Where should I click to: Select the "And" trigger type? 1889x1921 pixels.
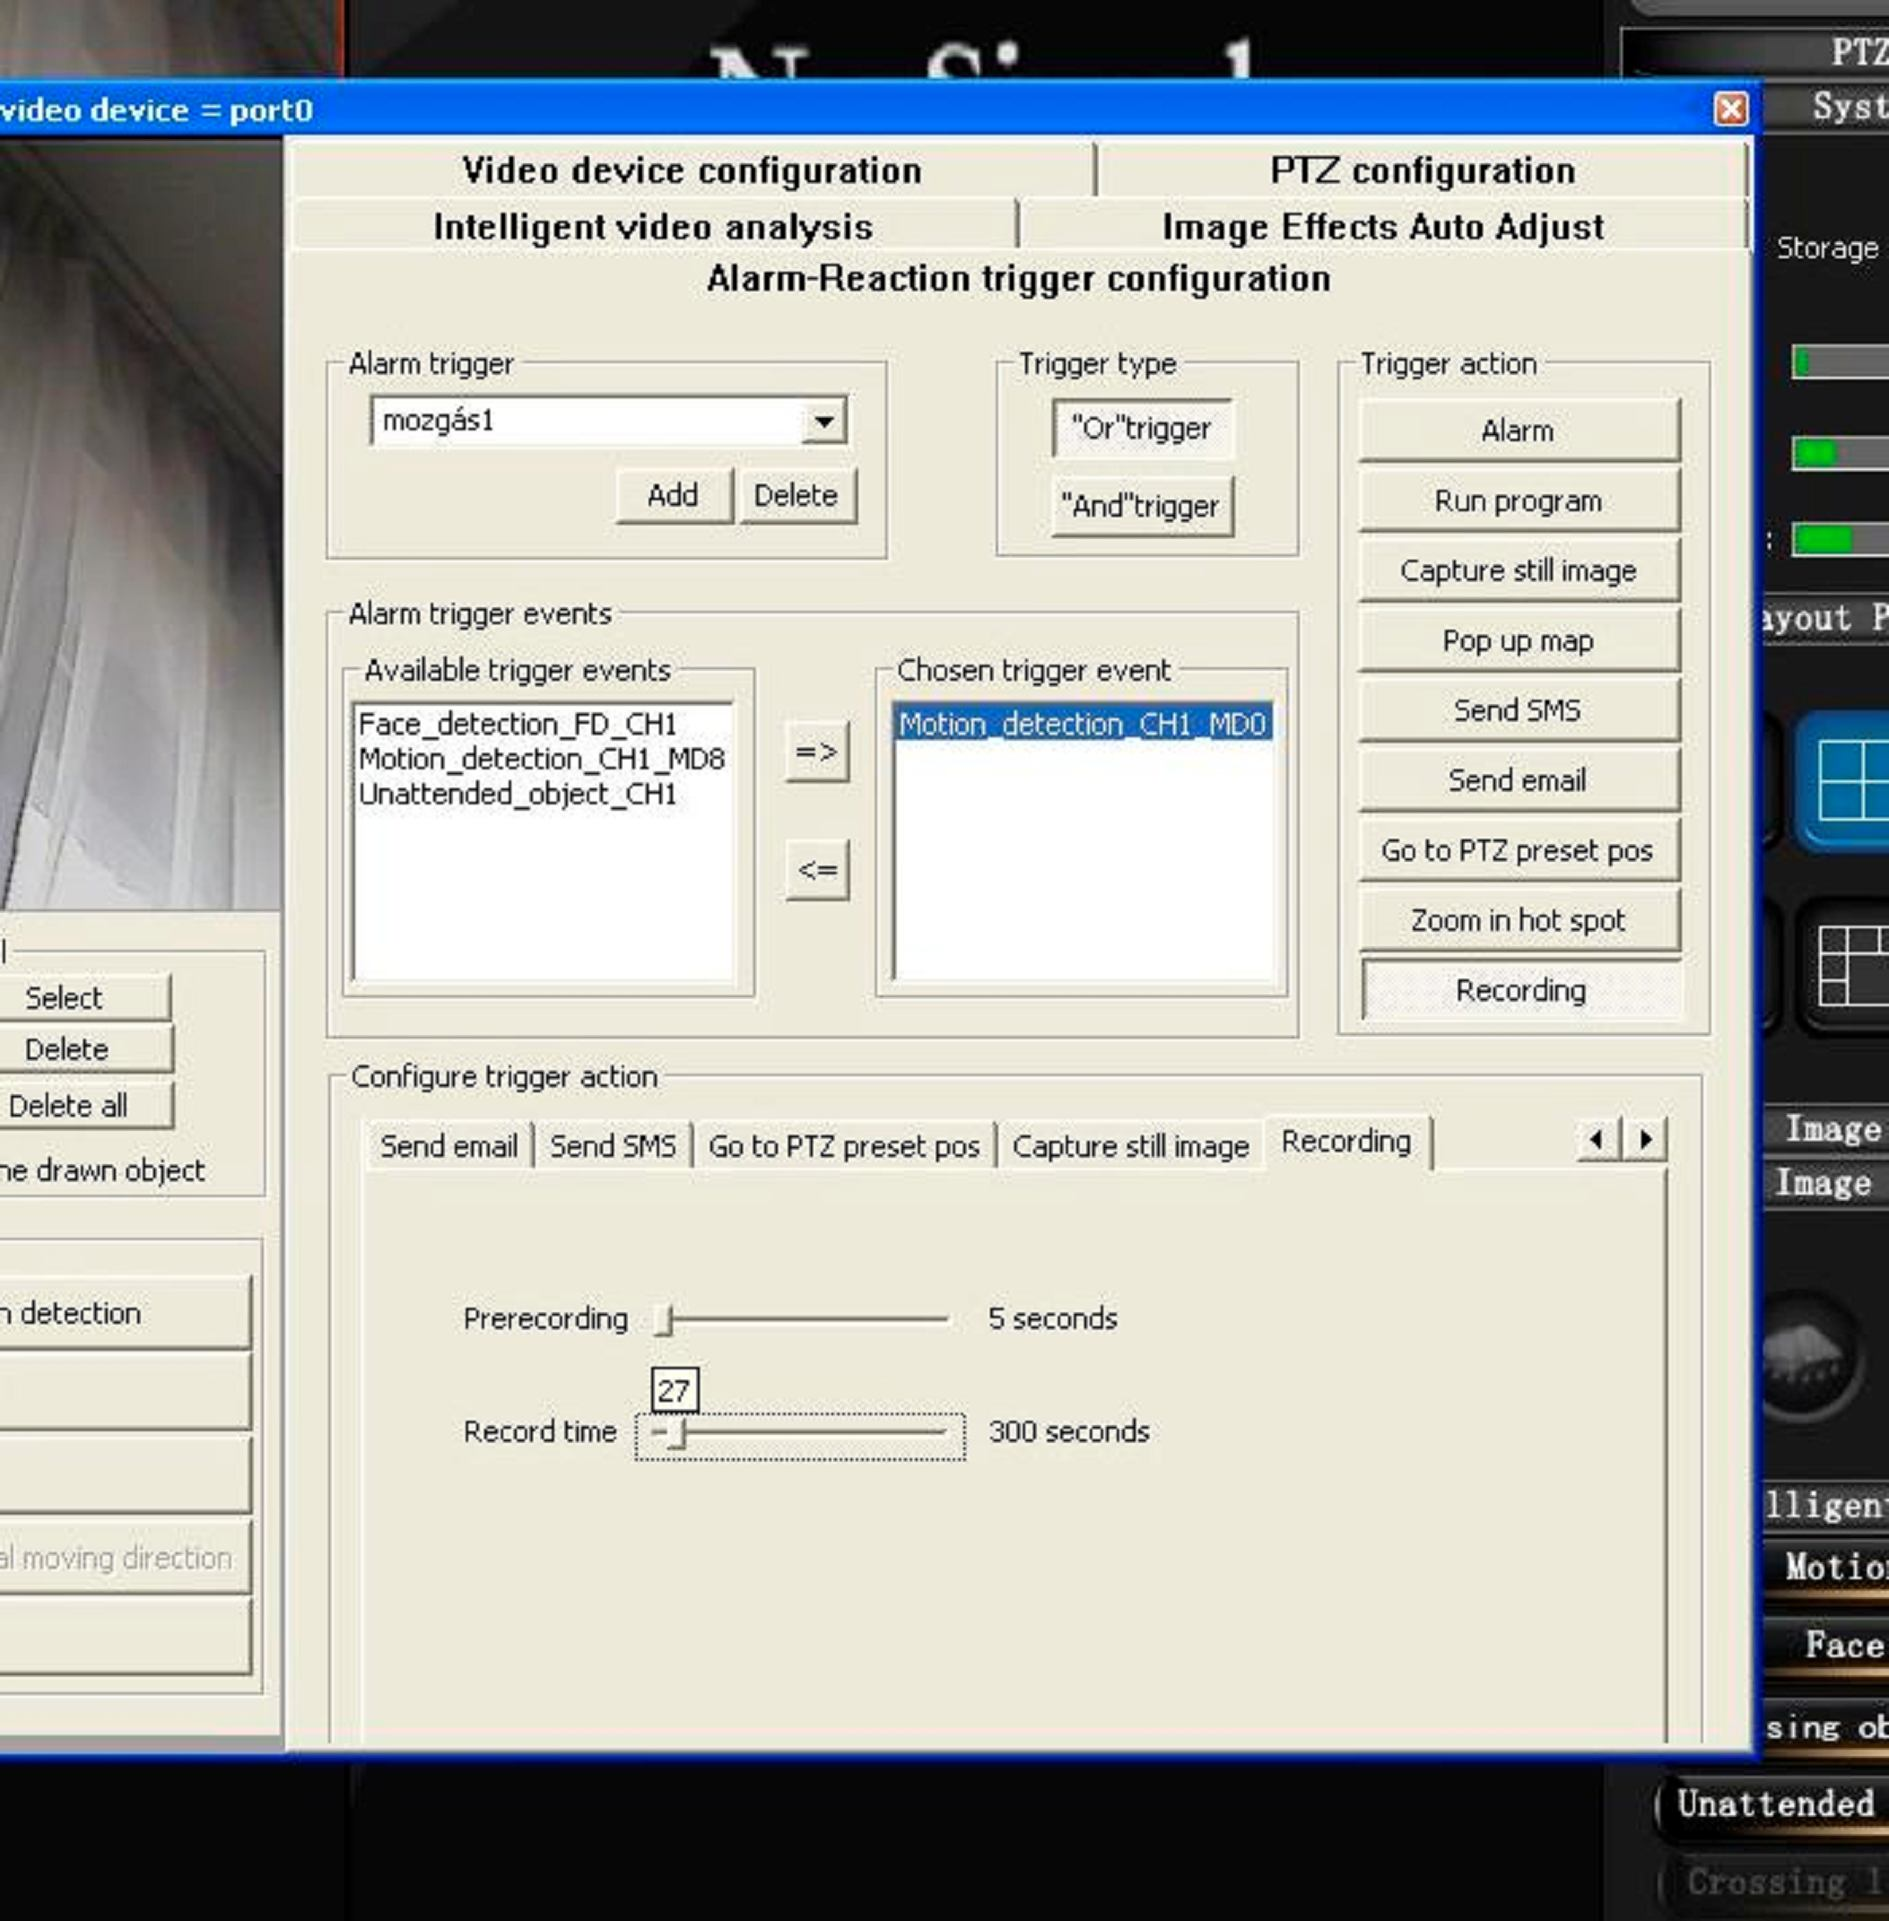coord(1141,506)
